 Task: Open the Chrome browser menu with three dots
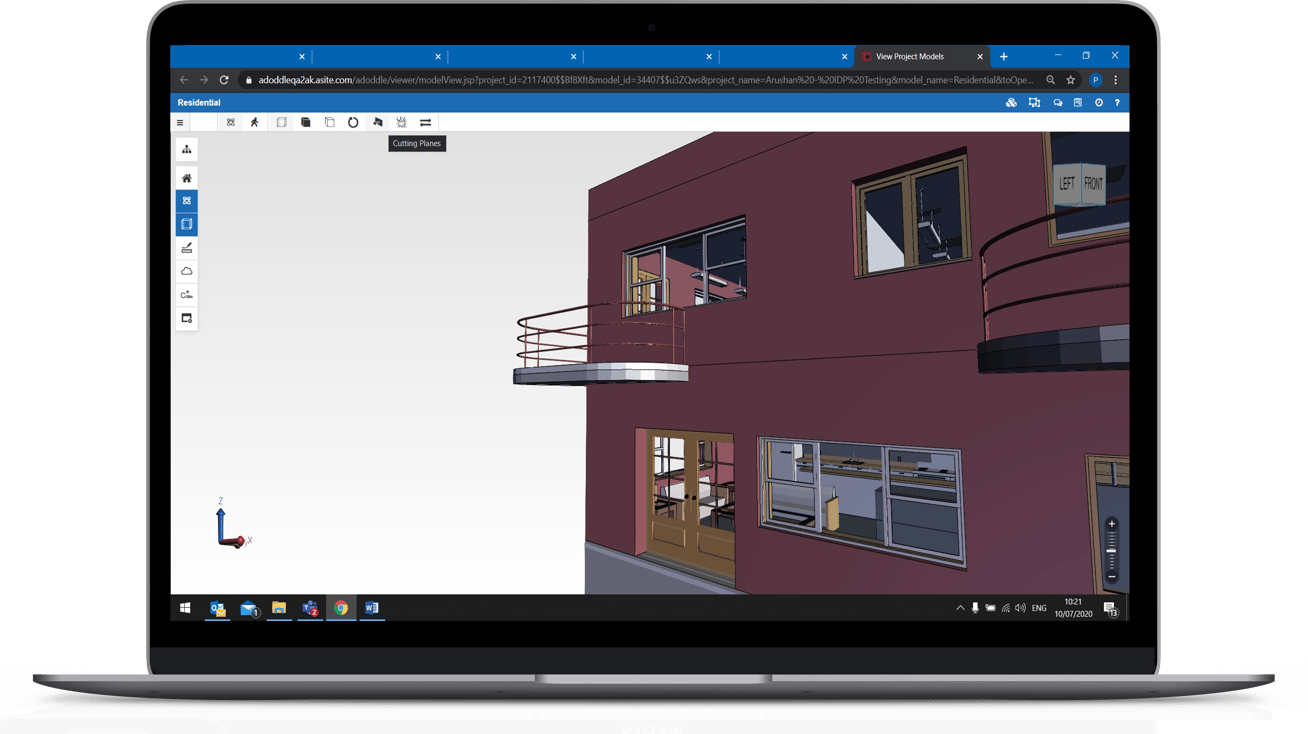(x=1117, y=78)
